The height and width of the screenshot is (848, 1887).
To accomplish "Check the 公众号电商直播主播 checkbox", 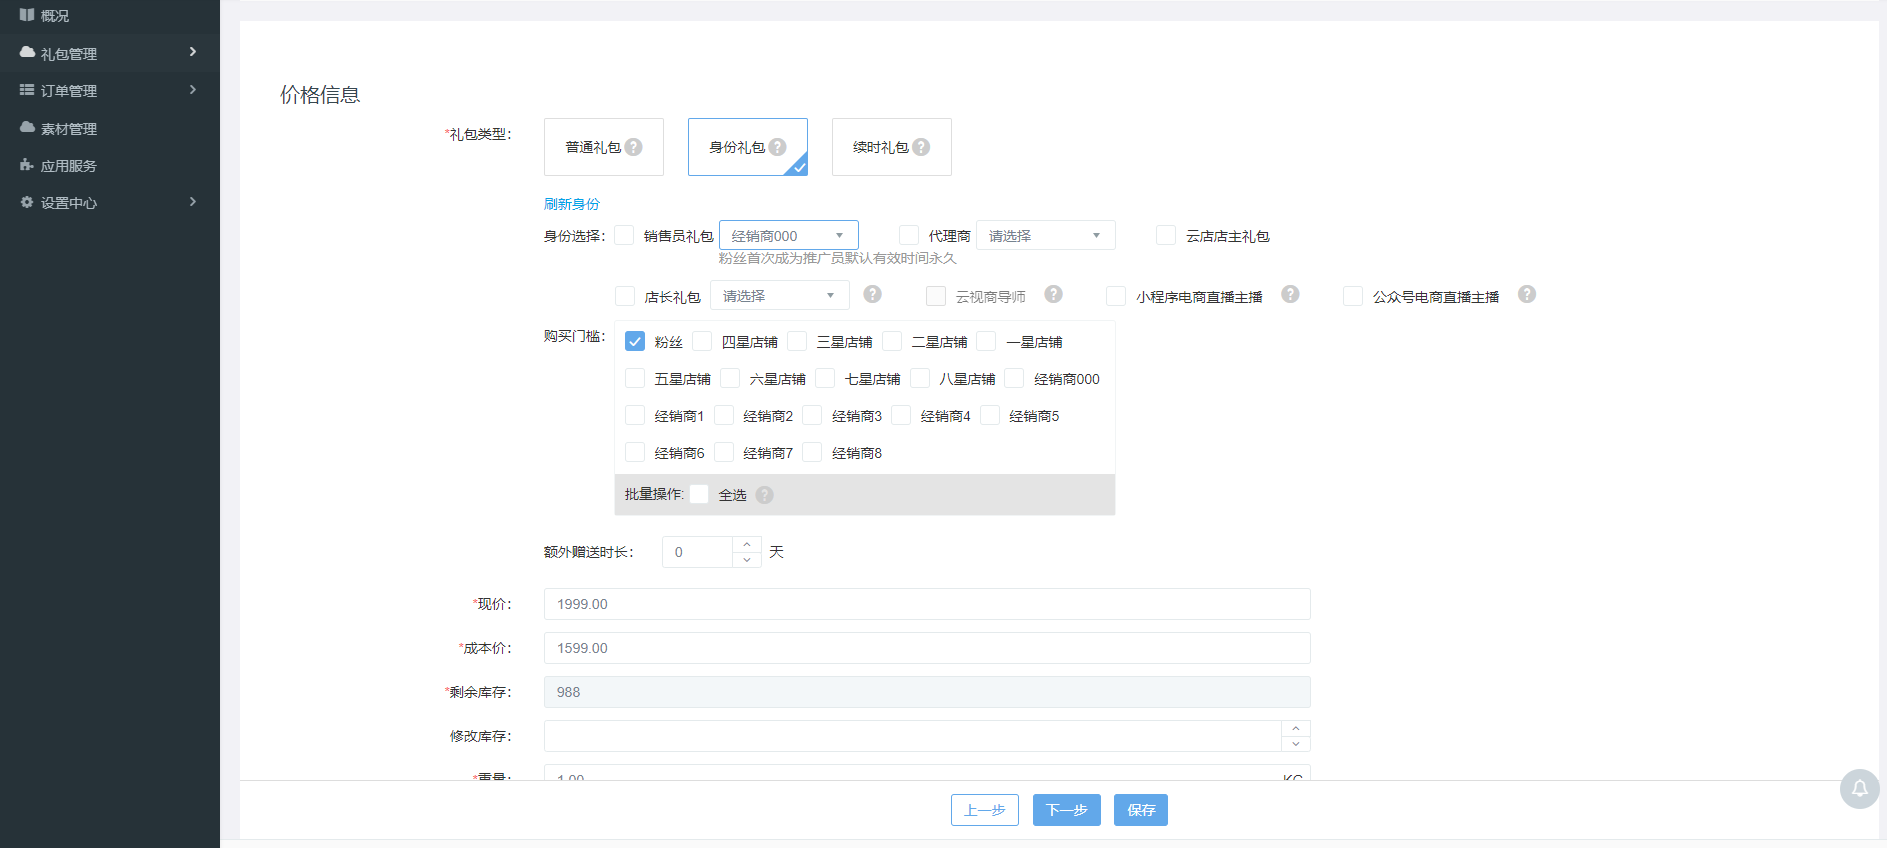I will tap(1353, 296).
